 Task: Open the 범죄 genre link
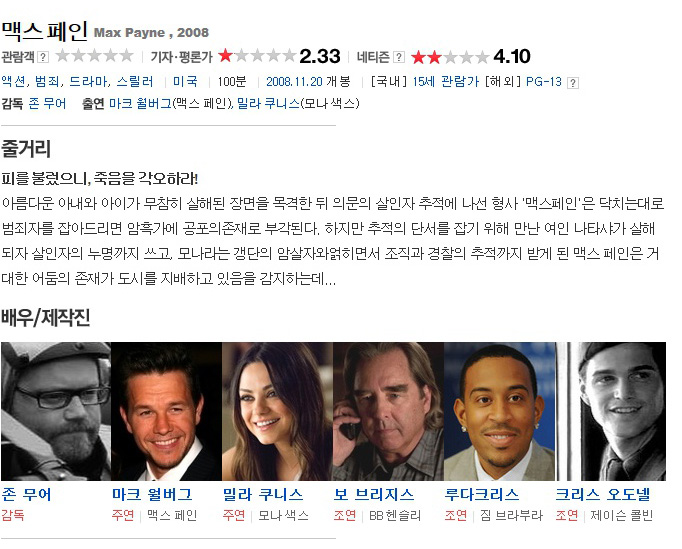pos(47,81)
